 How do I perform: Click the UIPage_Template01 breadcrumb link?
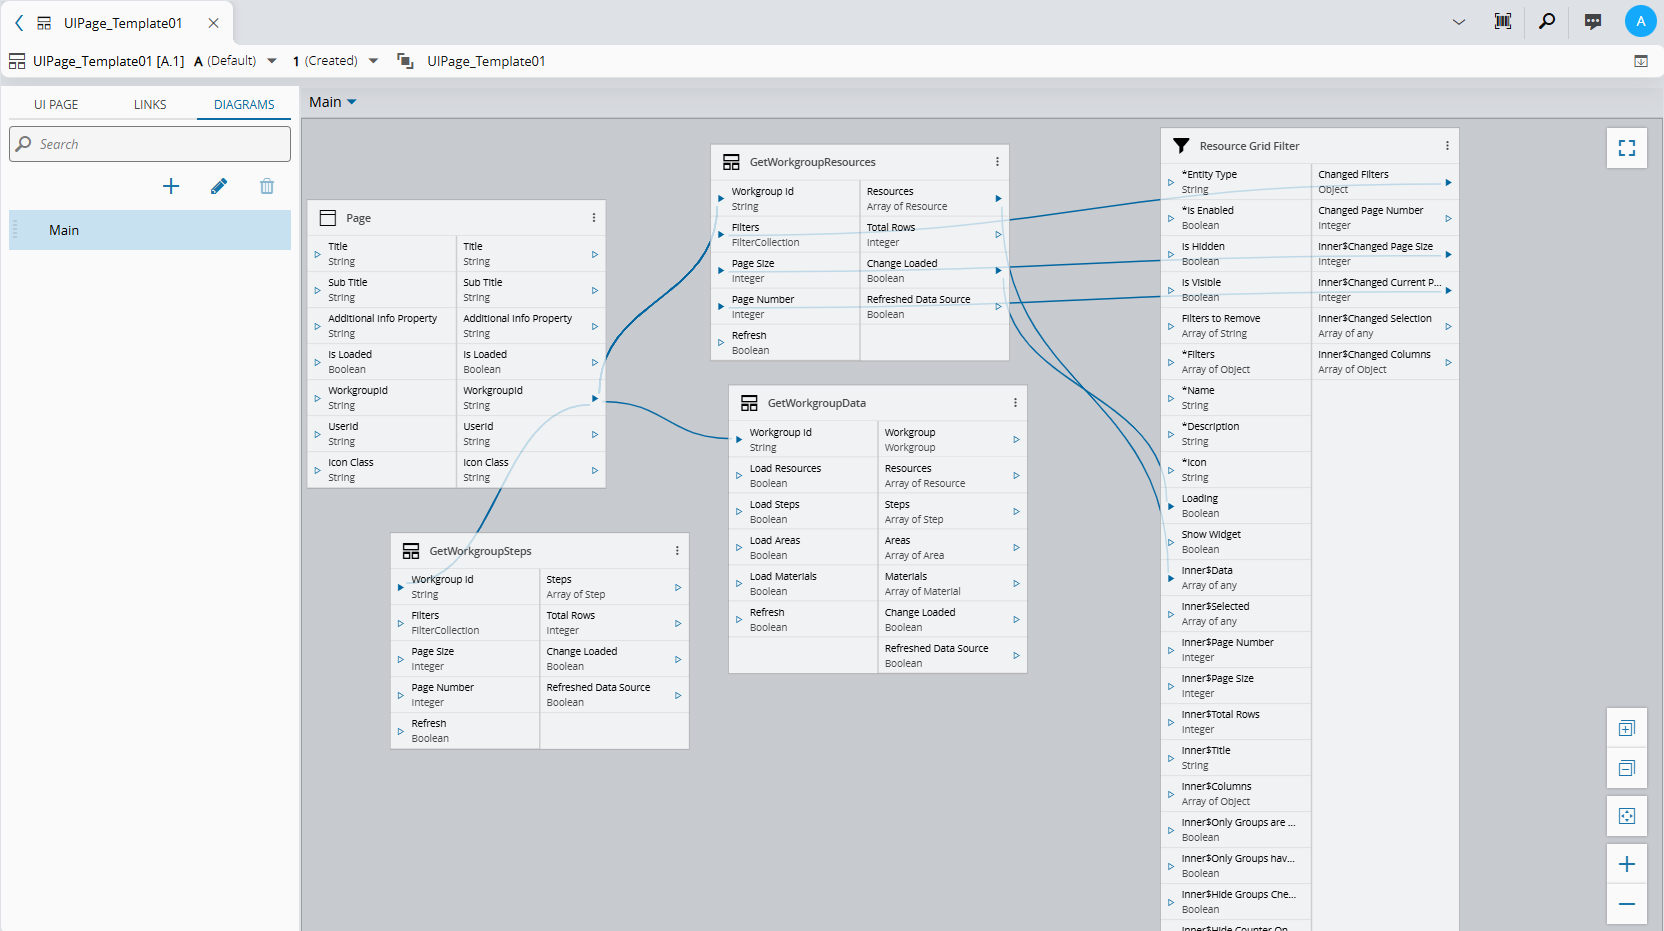pyautogui.click(x=486, y=61)
